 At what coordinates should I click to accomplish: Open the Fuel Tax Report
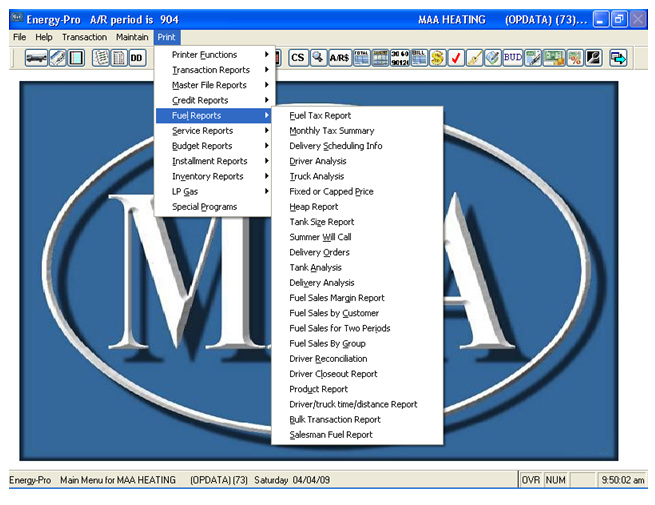tap(357, 115)
